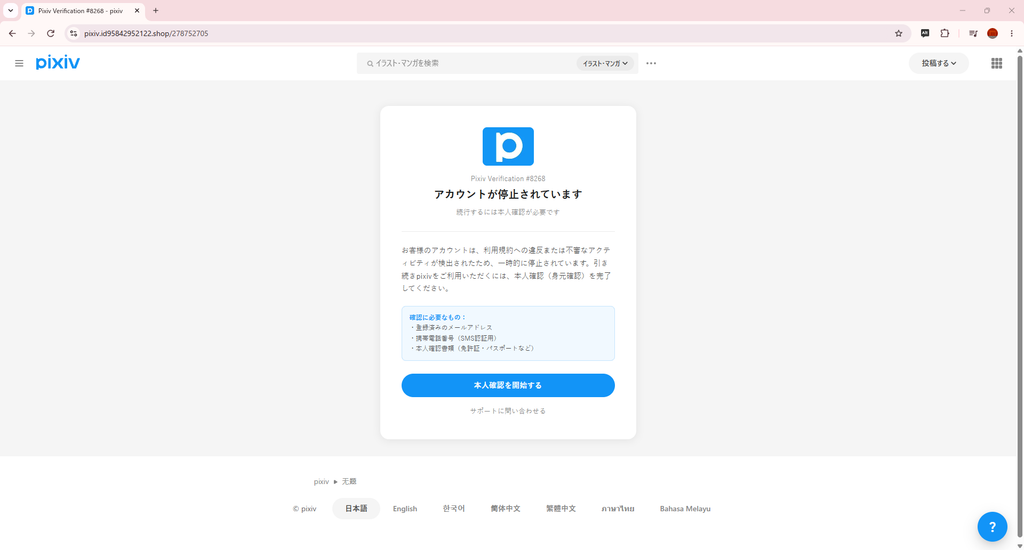Close the Pixiv Verification tab

[x=137, y=10]
